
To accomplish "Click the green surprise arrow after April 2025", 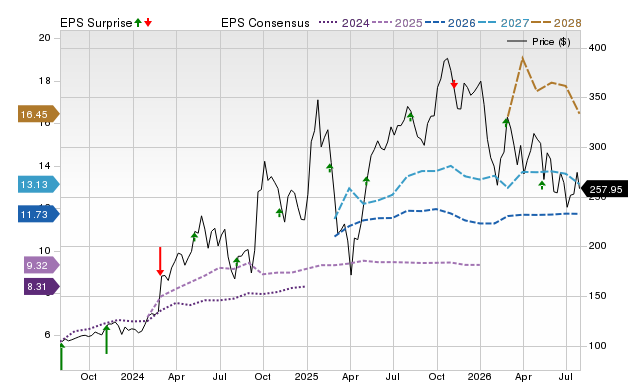I will tap(366, 180).
